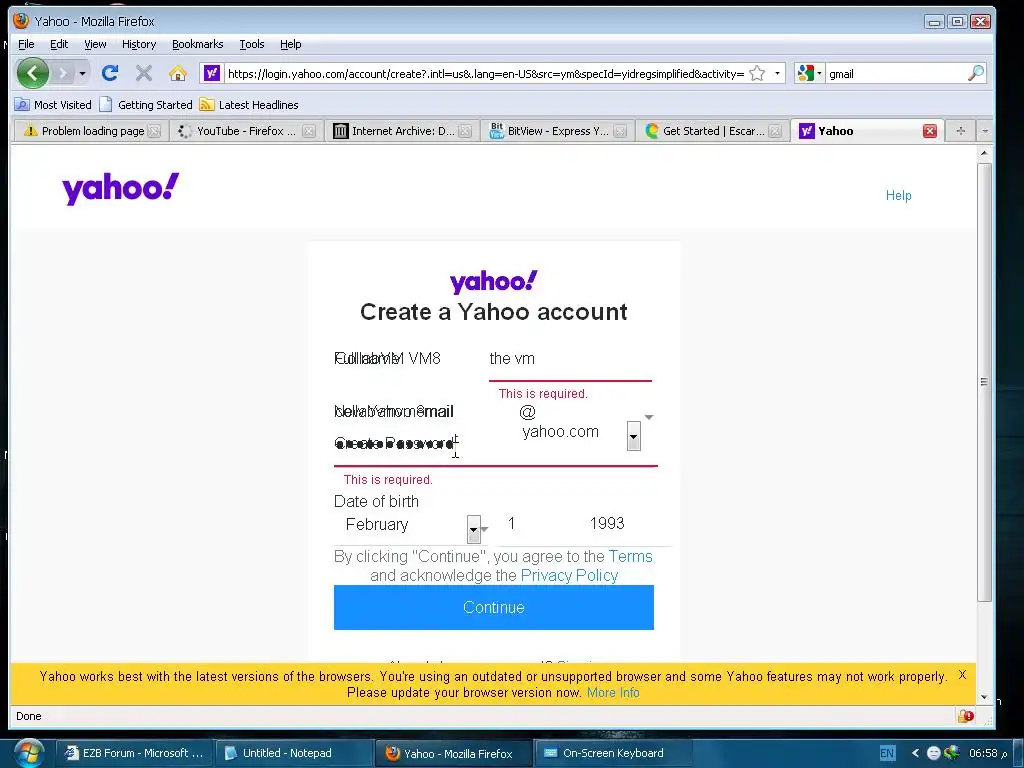Click the Yahoo site identity icon in address bar
The image size is (1024, 768).
tap(212, 73)
